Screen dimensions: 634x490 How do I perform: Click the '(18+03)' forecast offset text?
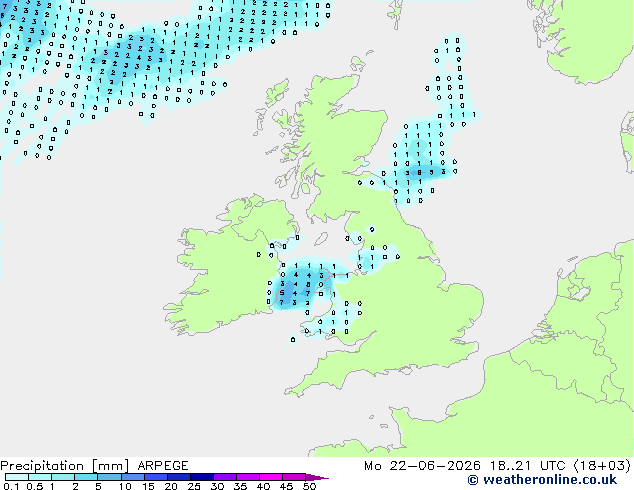click(x=602, y=466)
